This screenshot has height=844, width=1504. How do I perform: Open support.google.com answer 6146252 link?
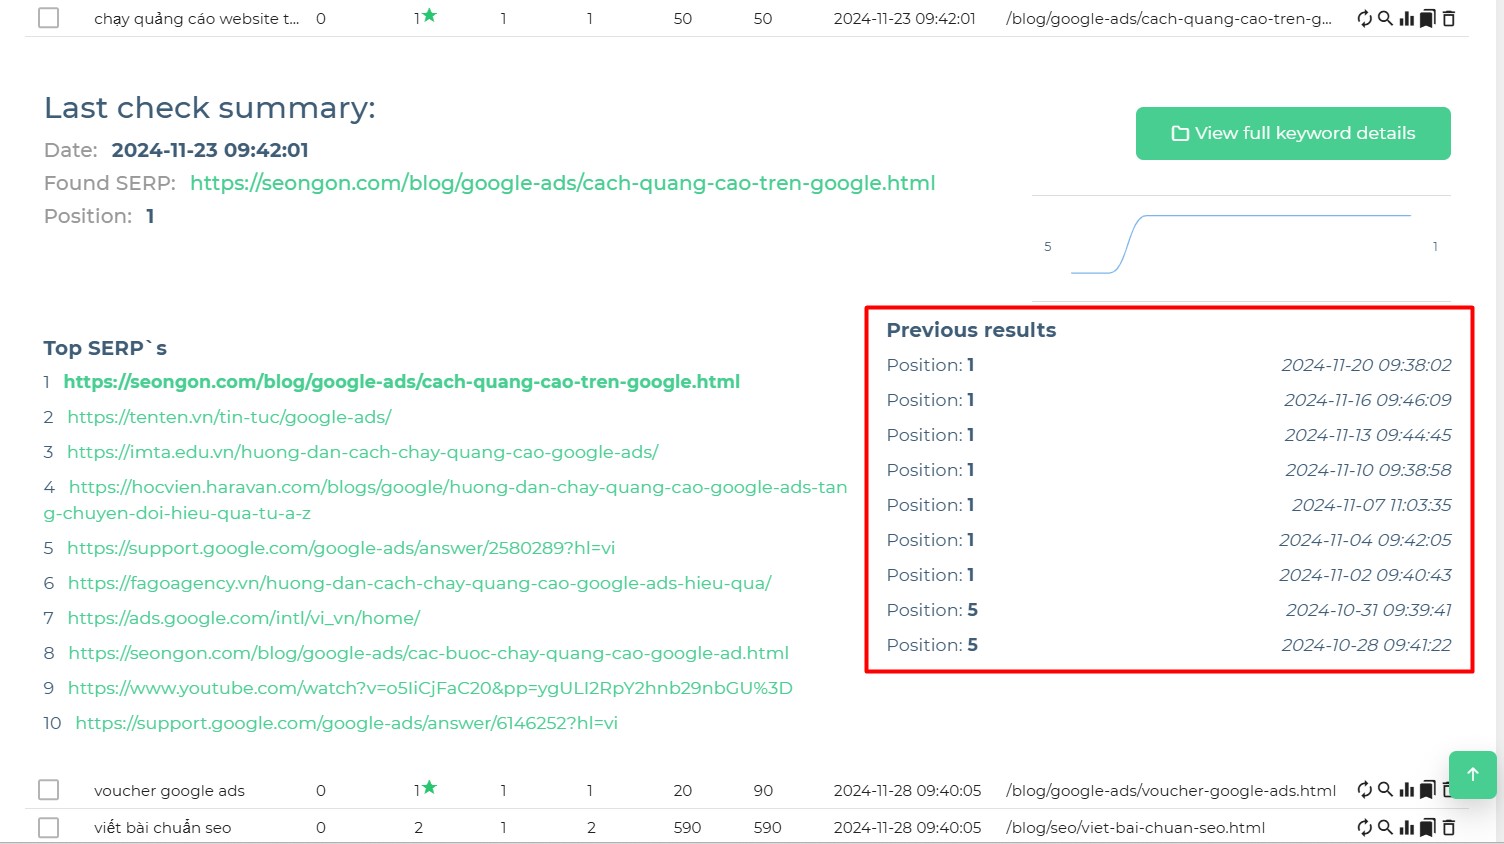click(x=347, y=723)
